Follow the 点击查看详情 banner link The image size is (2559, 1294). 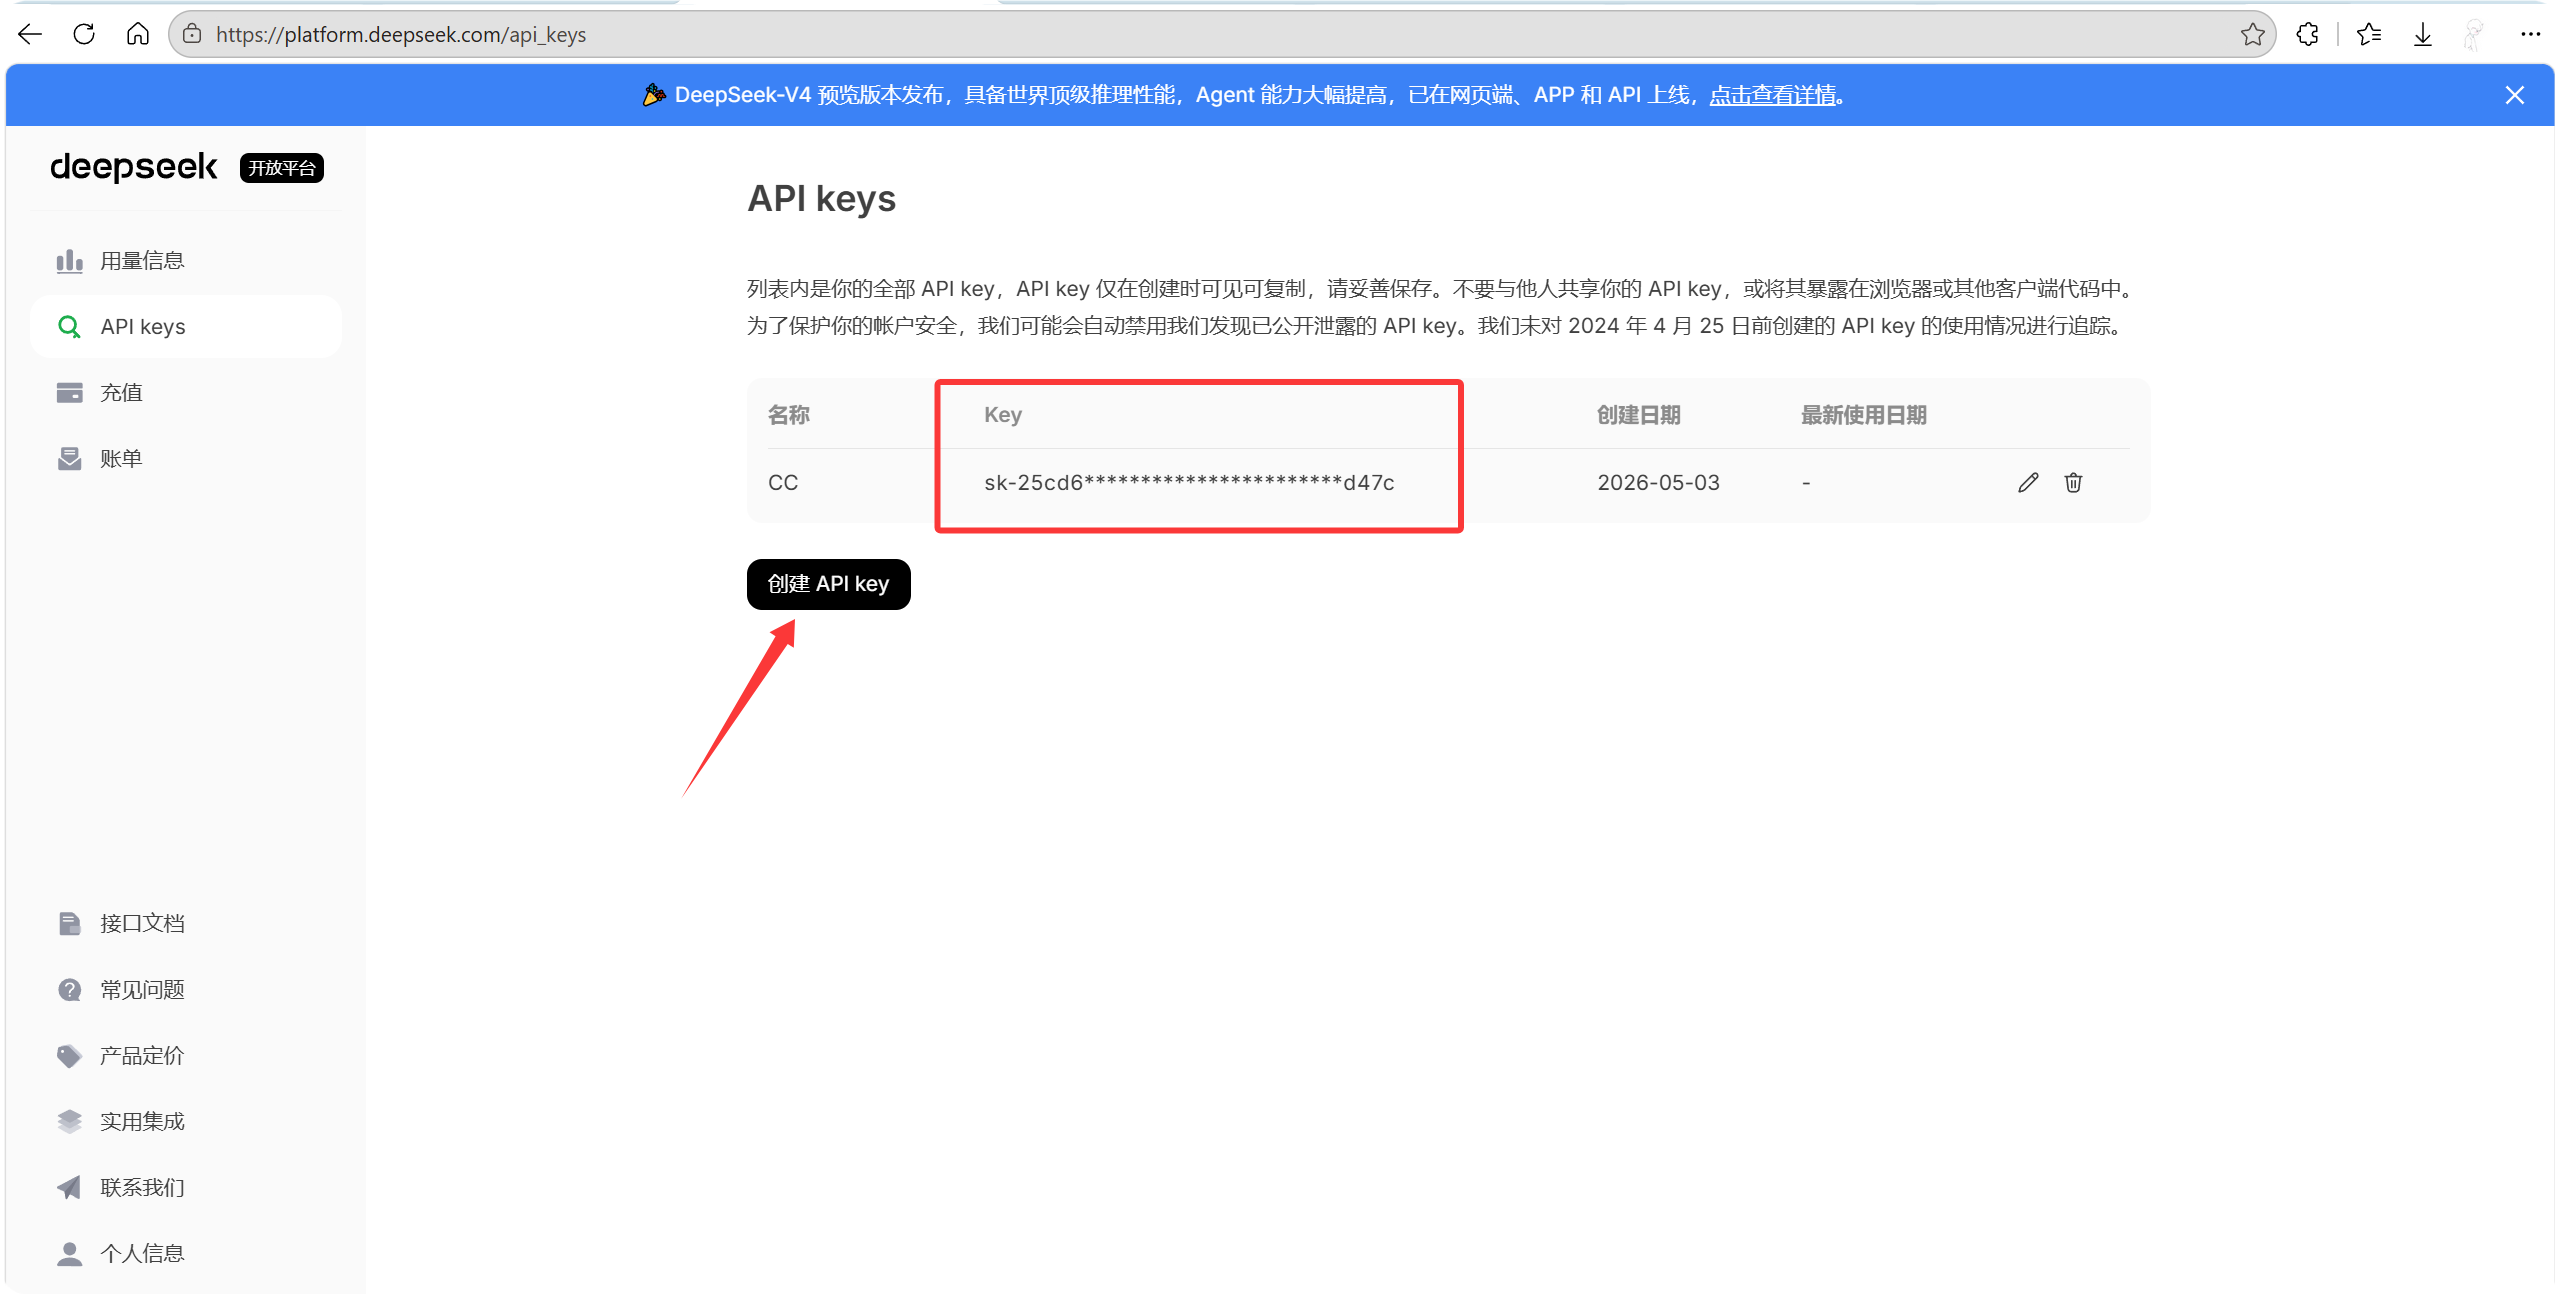pyautogui.click(x=1772, y=95)
